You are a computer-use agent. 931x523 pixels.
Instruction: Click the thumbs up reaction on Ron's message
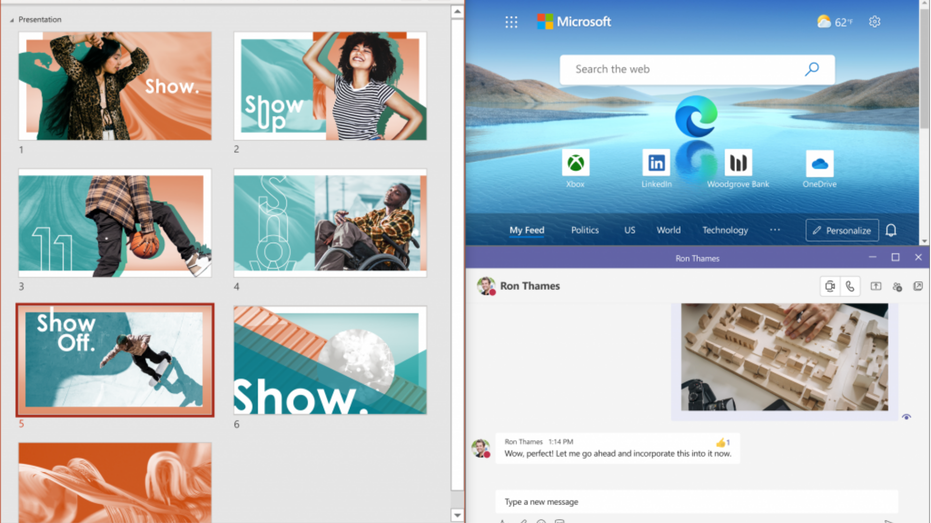(x=721, y=442)
